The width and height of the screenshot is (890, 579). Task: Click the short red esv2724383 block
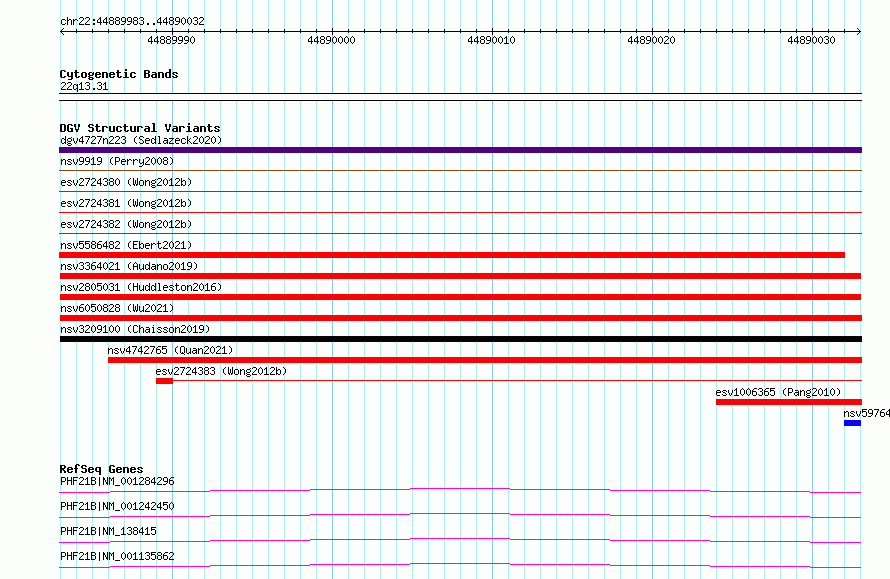(x=164, y=381)
